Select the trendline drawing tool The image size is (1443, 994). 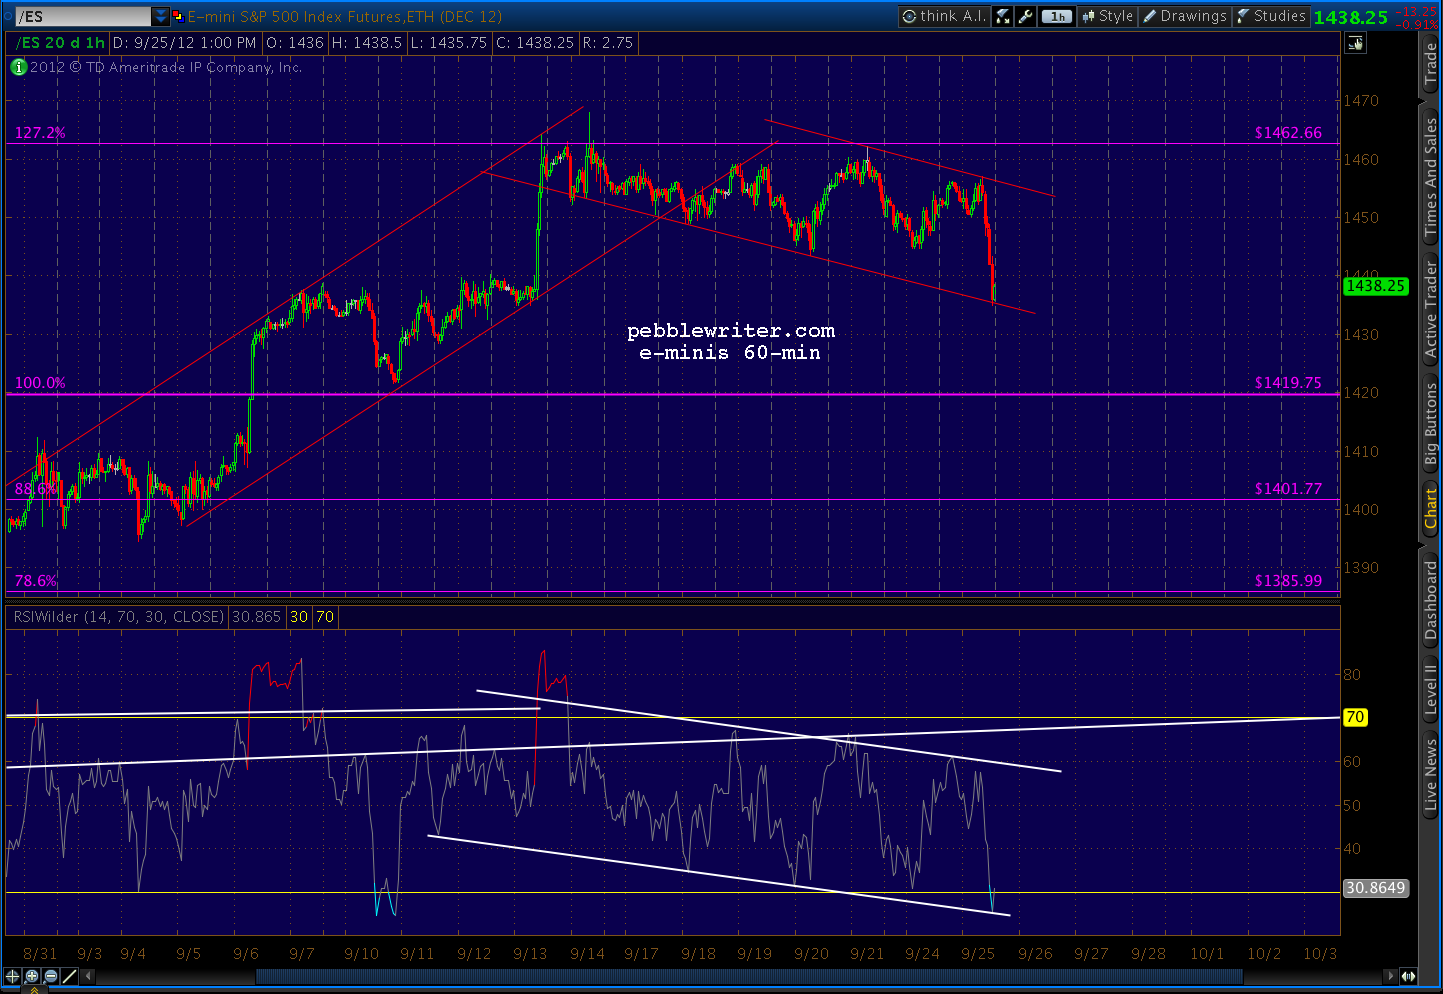click(70, 976)
